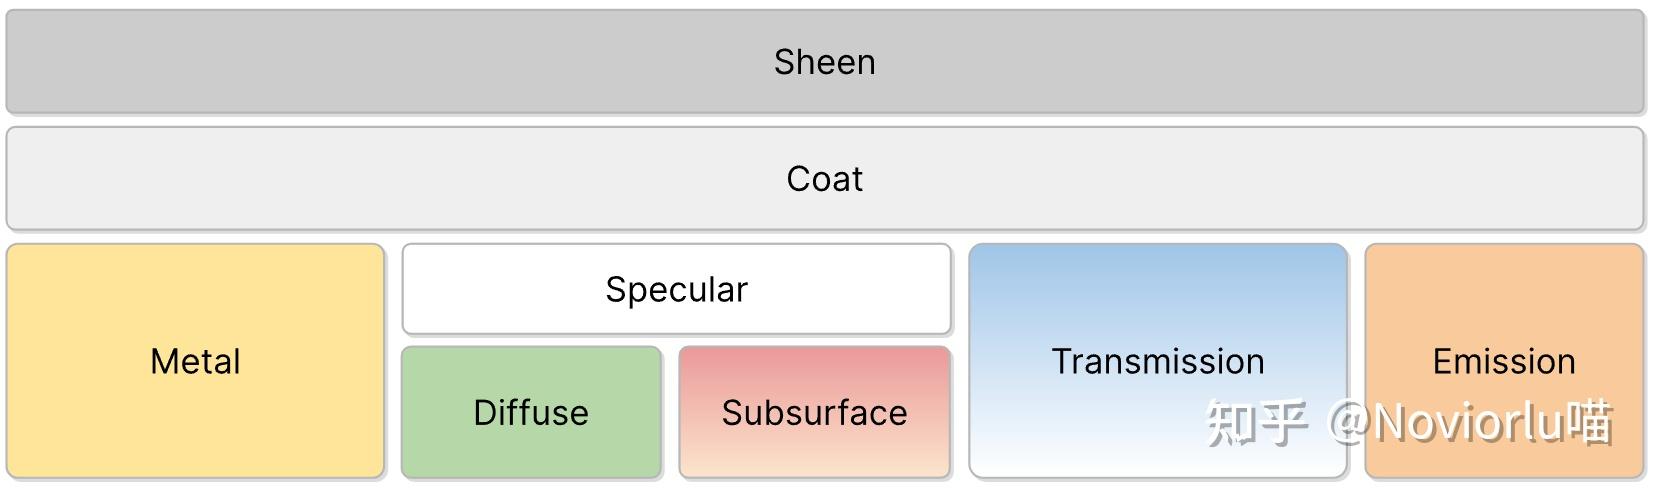Click the word "Sheen" label
1656x492 pixels.
point(825,62)
